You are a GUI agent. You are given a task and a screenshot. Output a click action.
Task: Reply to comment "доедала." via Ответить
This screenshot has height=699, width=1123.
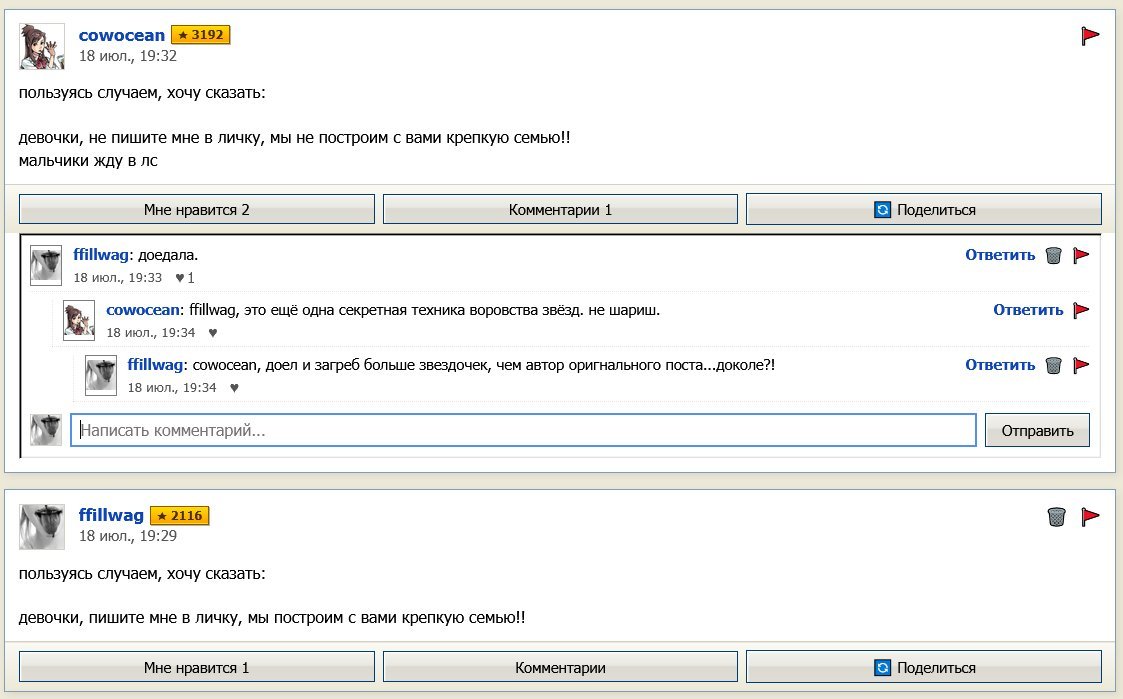pos(1000,255)
